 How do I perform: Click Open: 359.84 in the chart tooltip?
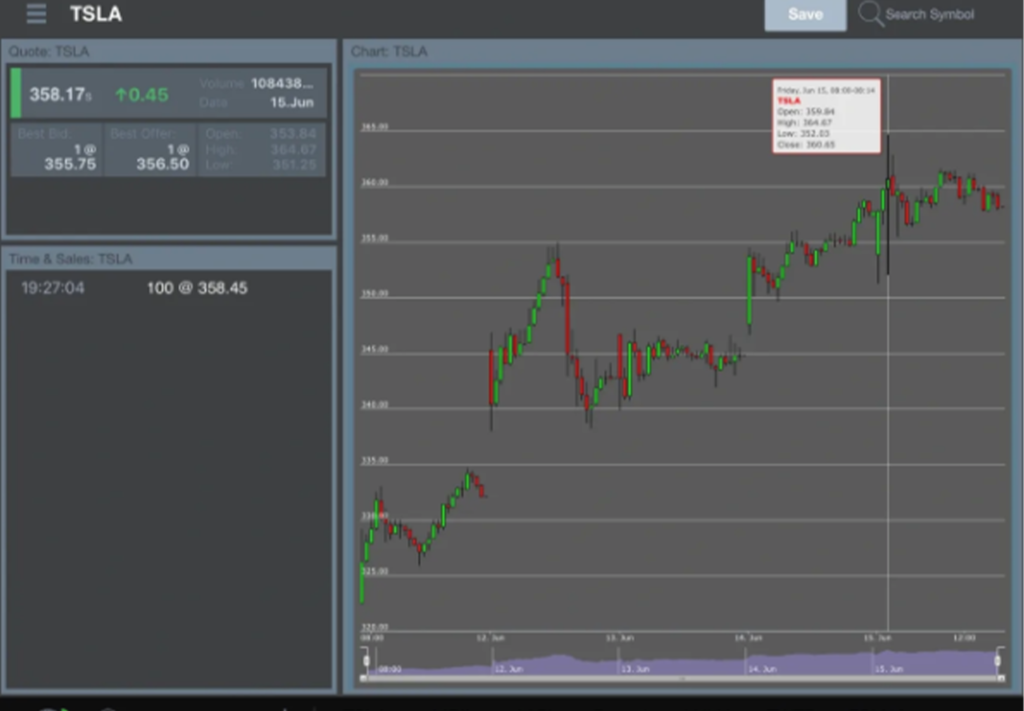[806, 112]
